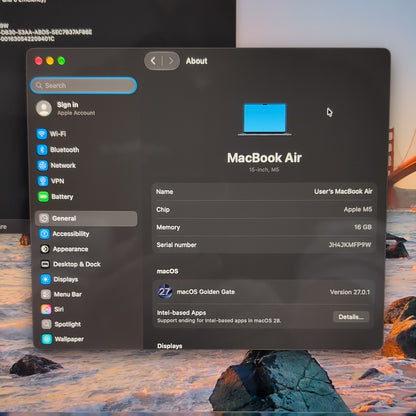This screenshot has width=416, height=416.
Task: Click the VPN icon in sidebar
Action: pos(43,181)
